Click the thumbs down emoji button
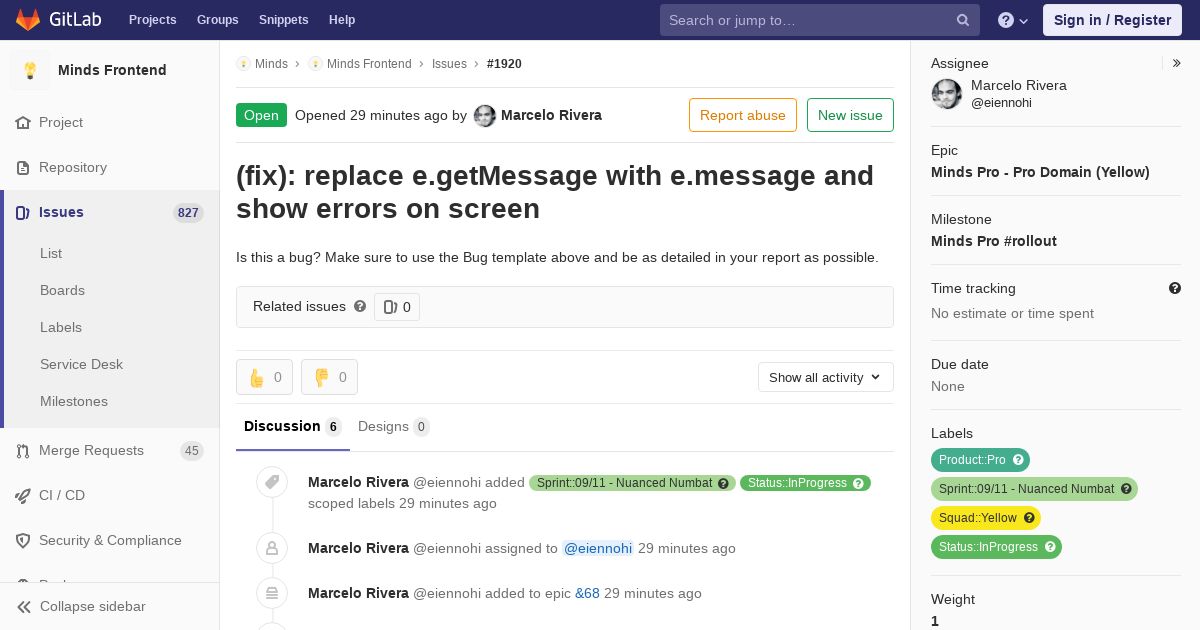 pyautogui.click(x=329, y=377)
